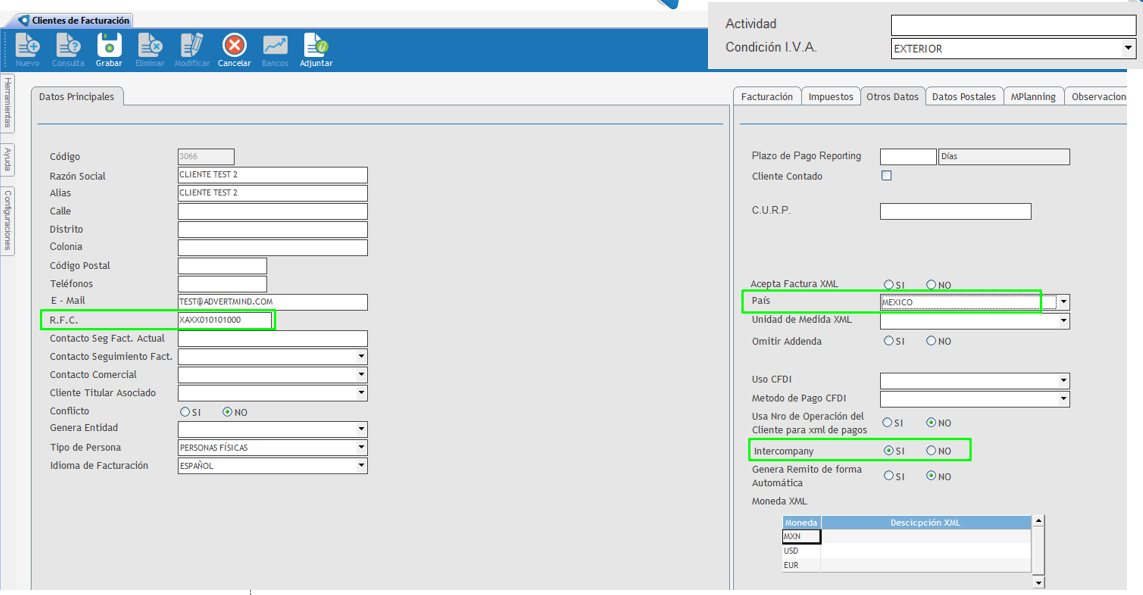Screen dimensions: 1143x595
Task: Click the Plazo de Pago Reporting field
Action: 908,157
